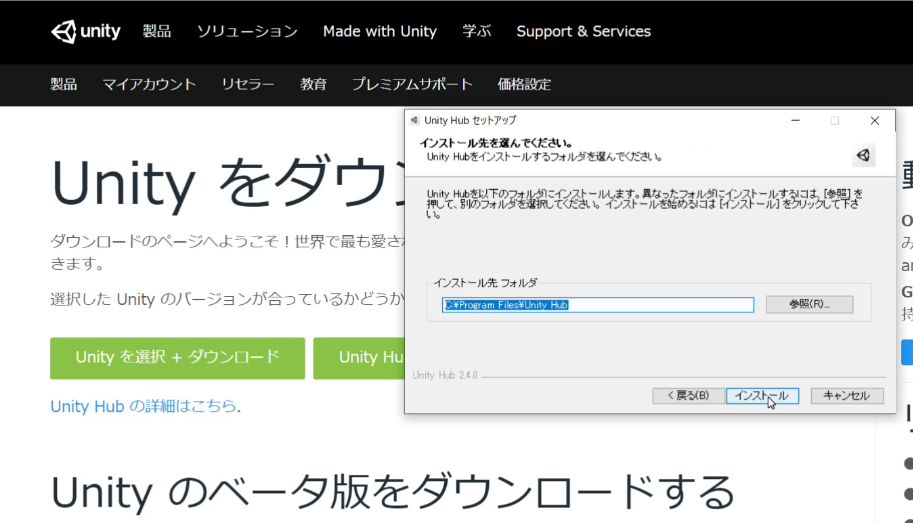Open 価格設定 in sub navigation
The width and height of the screenshot is (913, 523).
524,84
